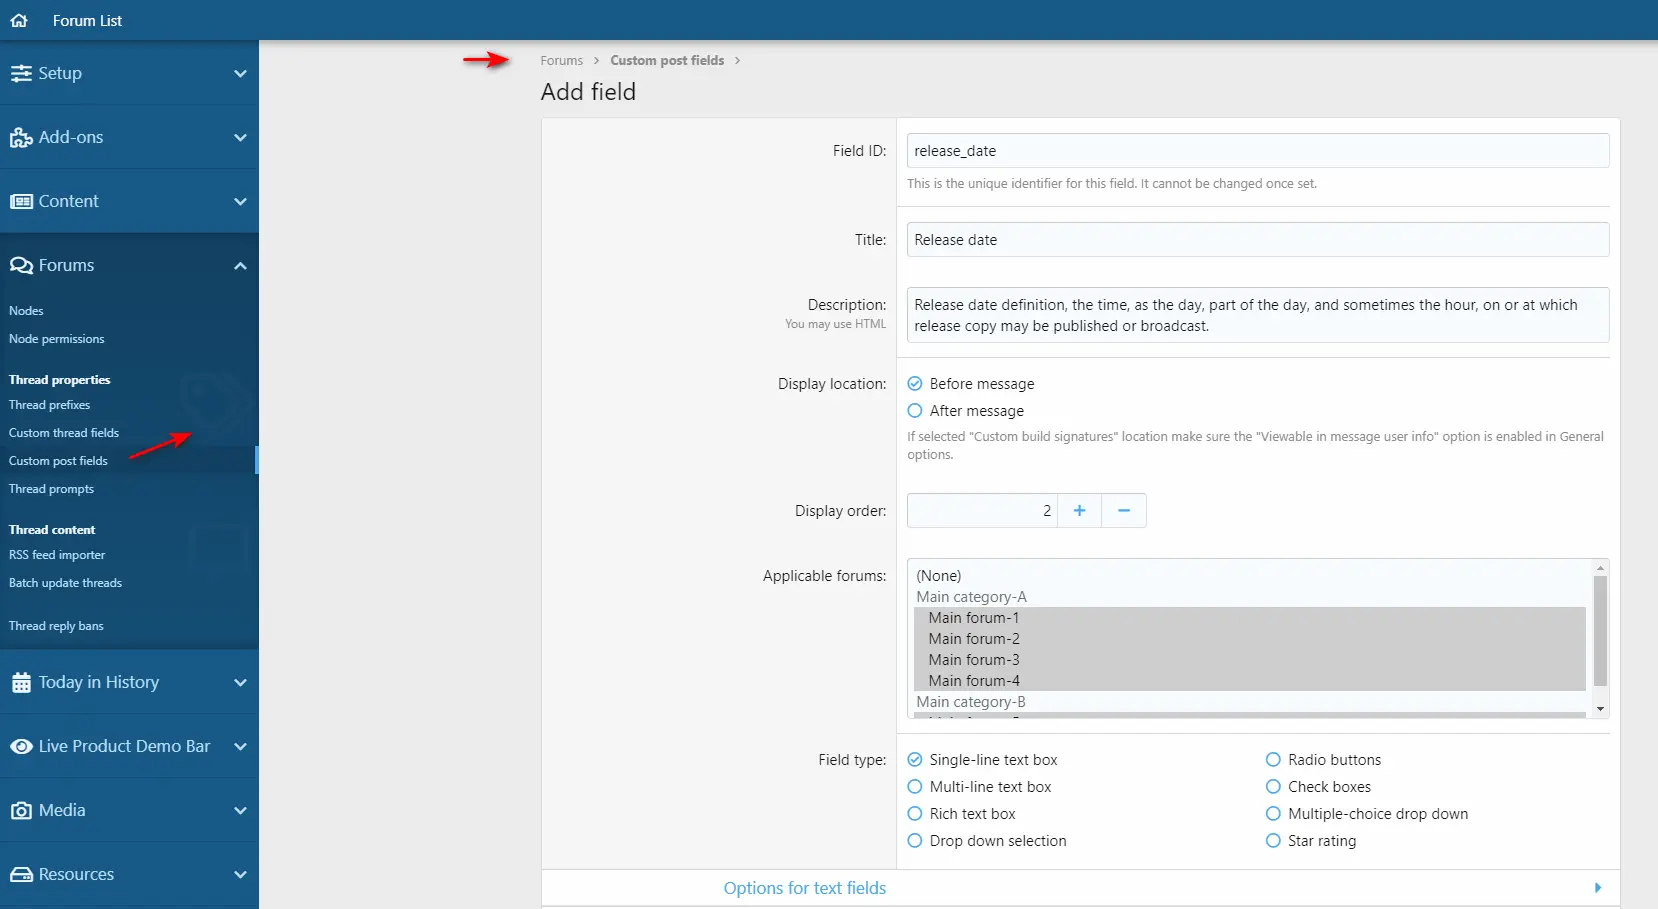Decrease display order with minus button

[1124, 510]
